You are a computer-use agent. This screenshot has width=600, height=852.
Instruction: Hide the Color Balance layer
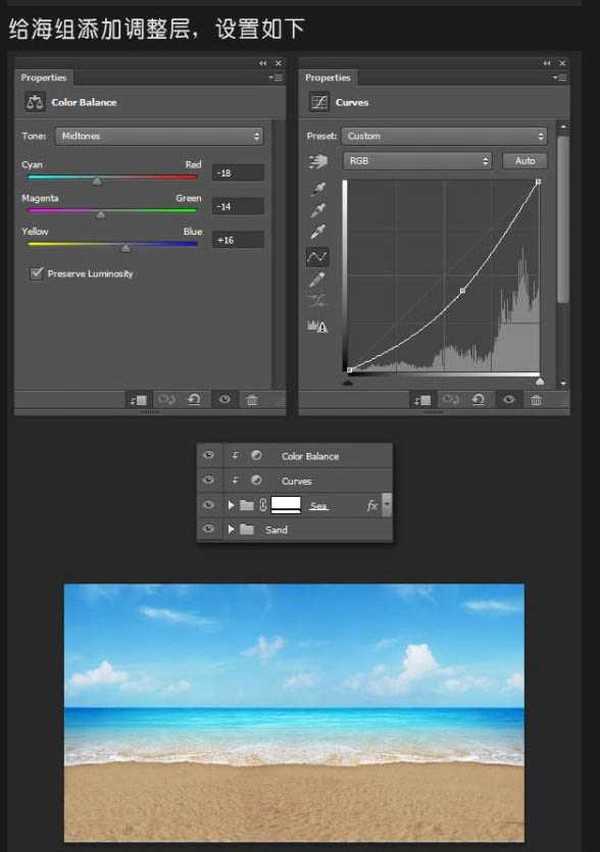(x=209, y=455)
